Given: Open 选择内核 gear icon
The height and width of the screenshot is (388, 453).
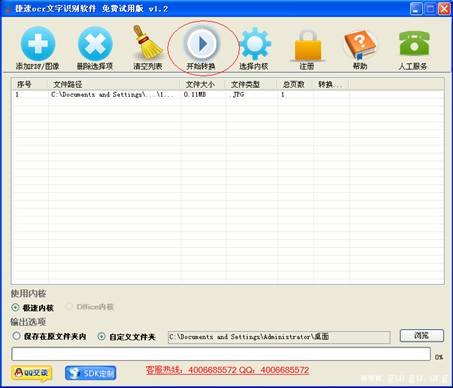Looking at the screenshot, I should pyautogui.click(x=255, y=44).
